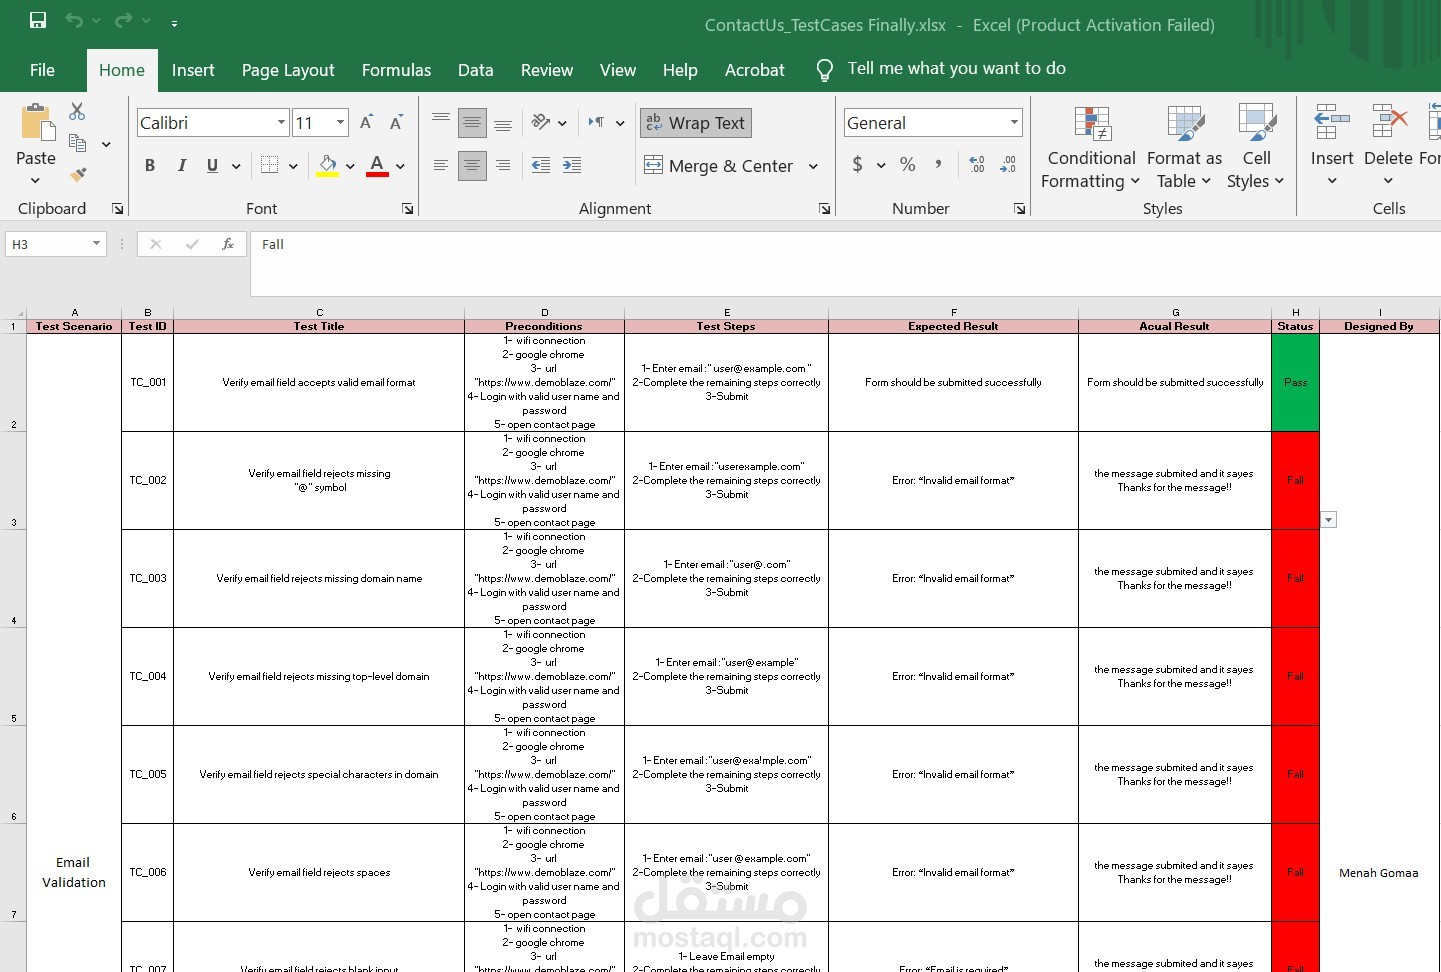Apply Percent Style to the cell

click(x=908, y=165)
